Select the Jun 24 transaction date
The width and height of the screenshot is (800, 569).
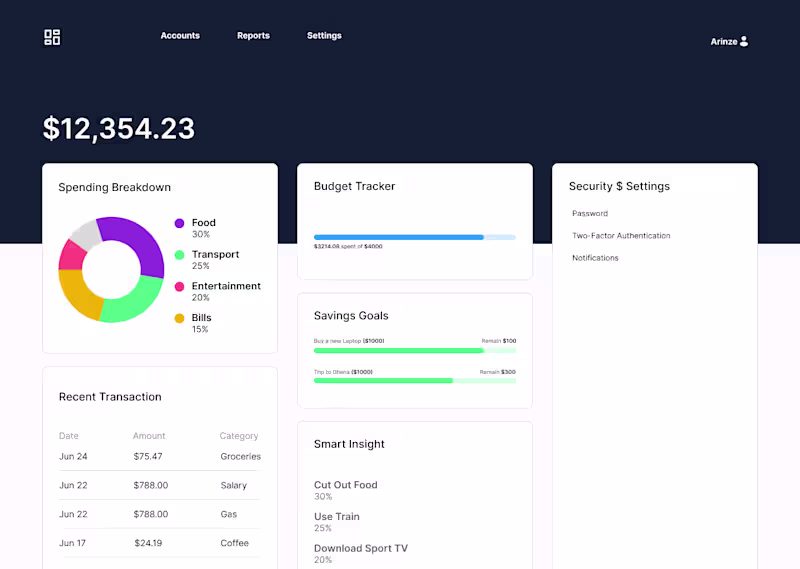point(73,457)
